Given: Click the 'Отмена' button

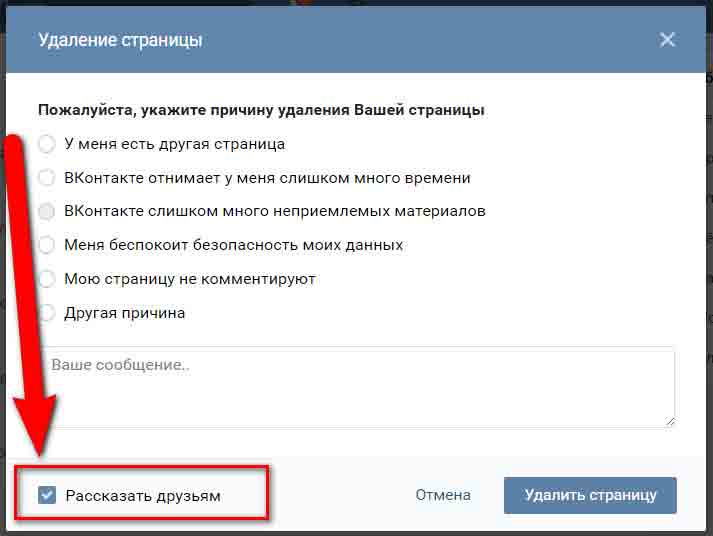Looking at the screenshot, I should (443, 495).
